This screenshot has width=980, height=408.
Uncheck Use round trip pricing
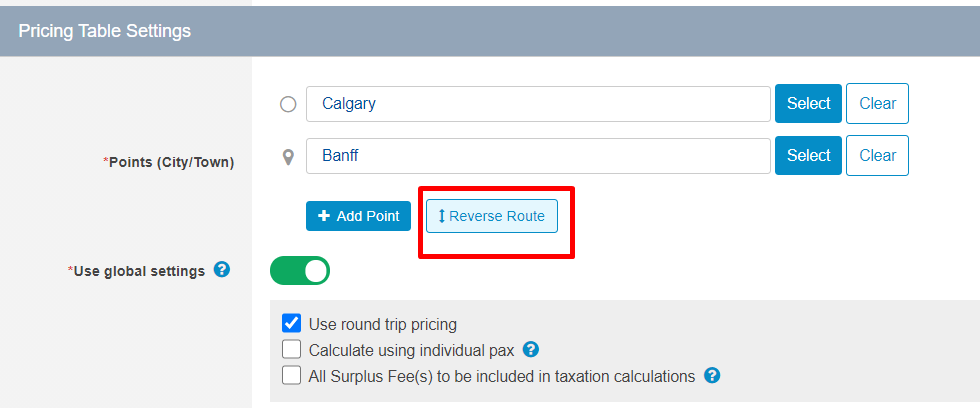pyautogui.click(x=292, y=324)
